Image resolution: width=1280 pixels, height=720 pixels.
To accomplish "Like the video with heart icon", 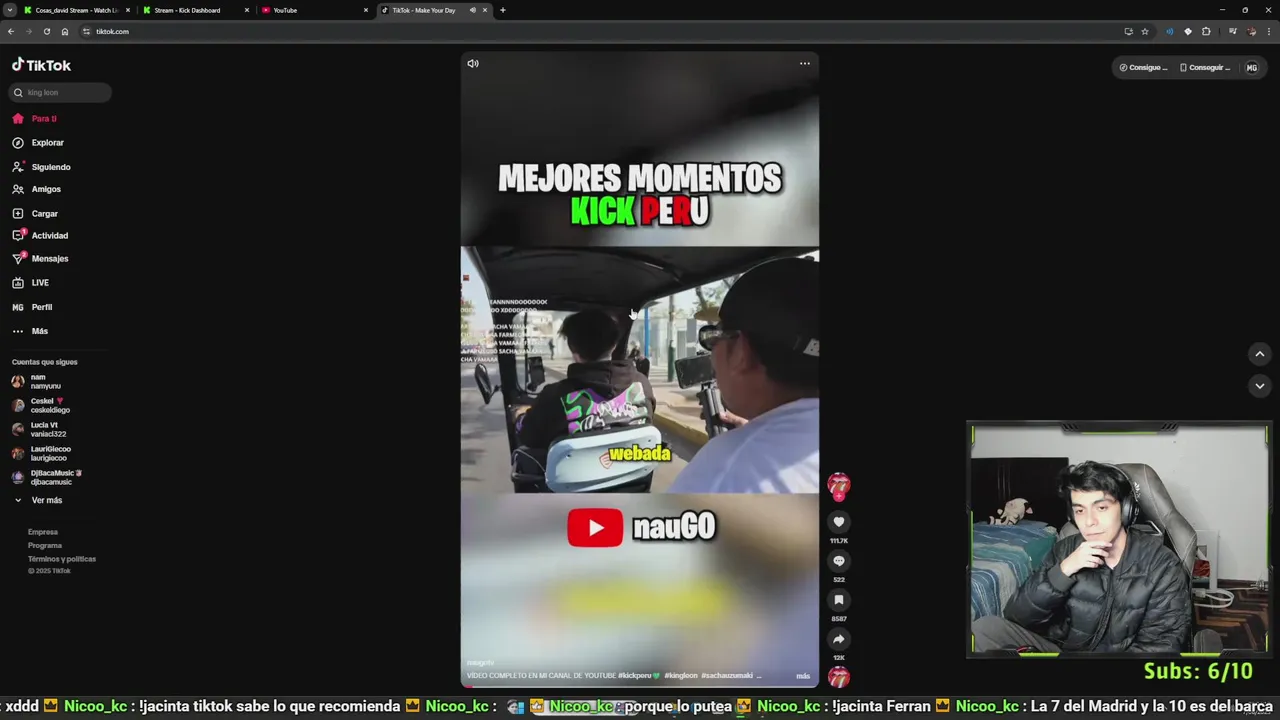I will pyautogui.click(x=839, y=522).
